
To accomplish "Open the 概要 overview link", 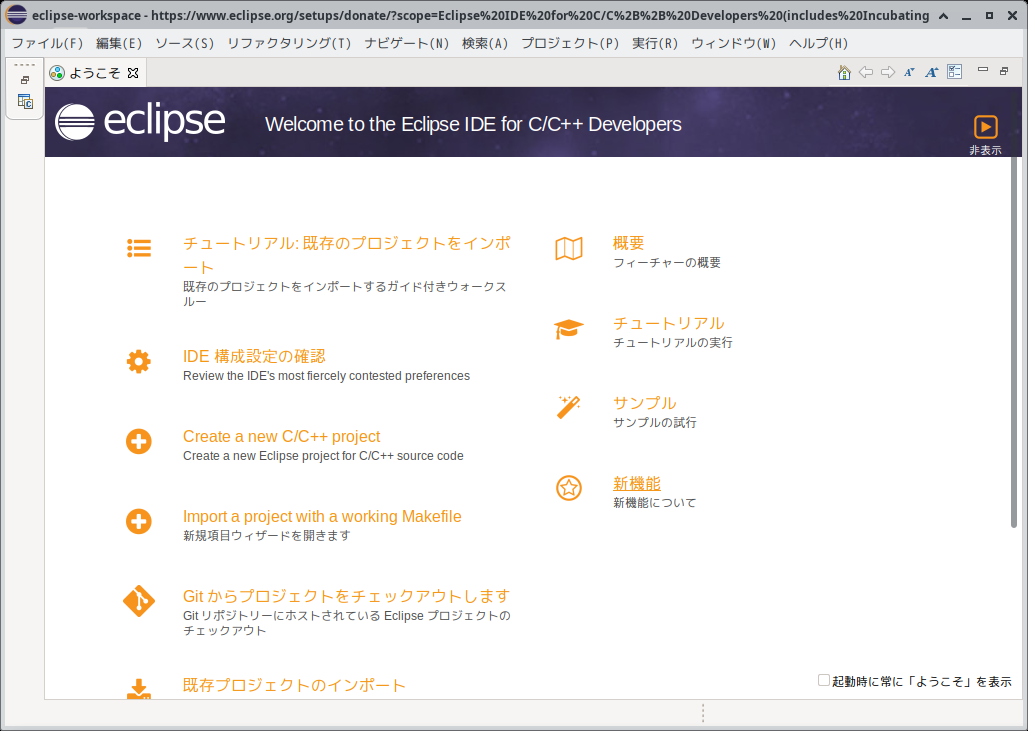I will pyautogui.click(x=628, y=243).
